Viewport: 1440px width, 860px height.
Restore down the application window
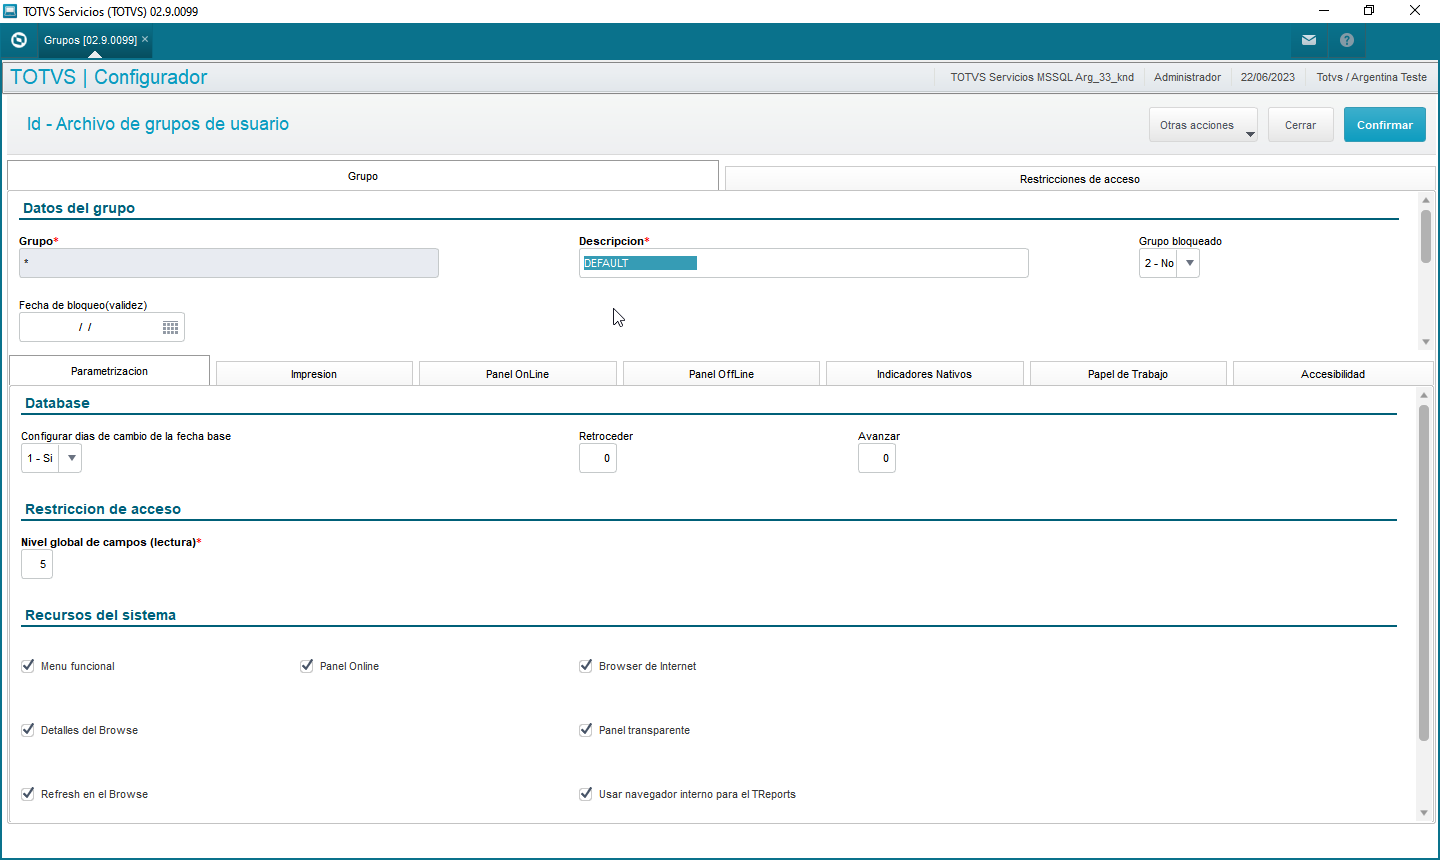1369,11
